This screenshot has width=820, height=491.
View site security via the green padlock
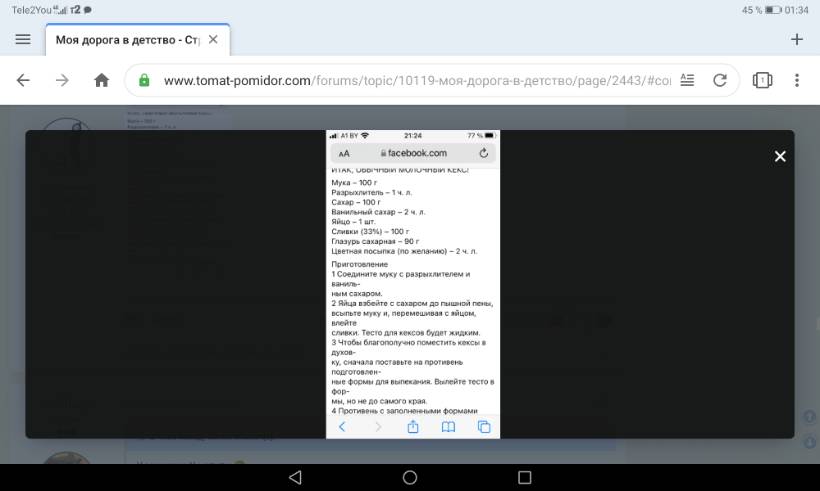(x=145, y=80)
